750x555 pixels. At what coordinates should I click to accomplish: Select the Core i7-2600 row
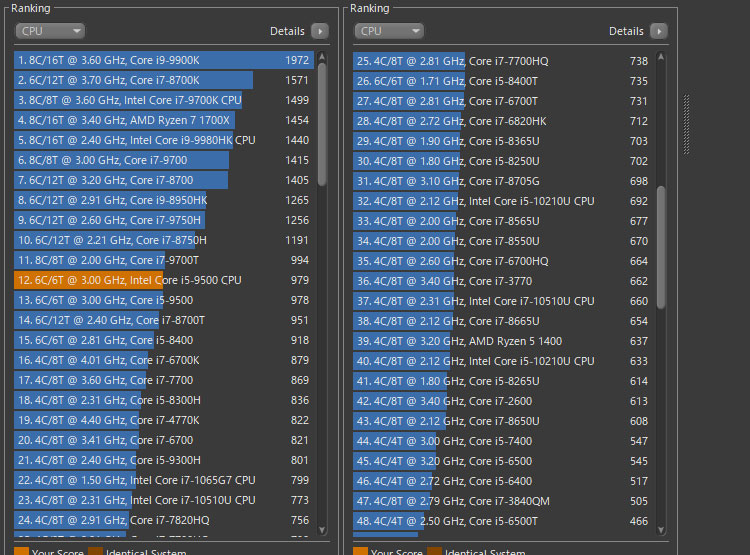[x=503, y=401]
